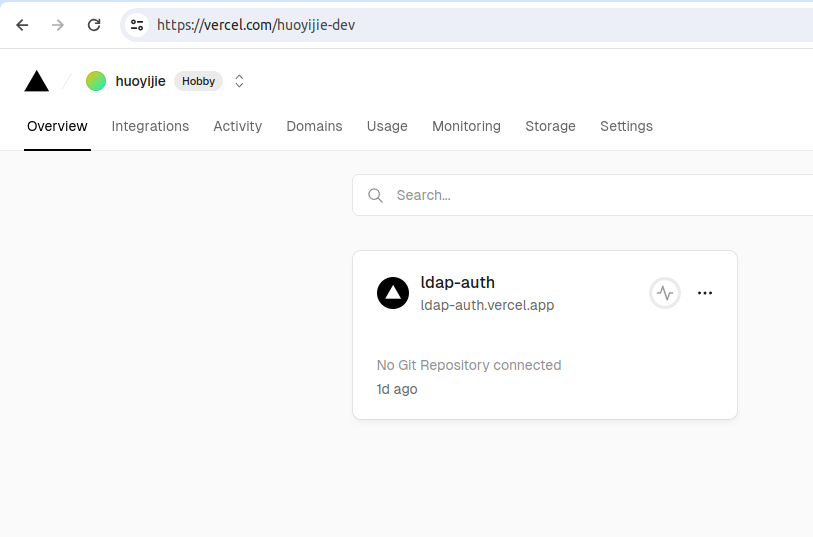Open the ldap-auth.vercel.app link
Screen dimensions: 813x537
pos(487,305)
